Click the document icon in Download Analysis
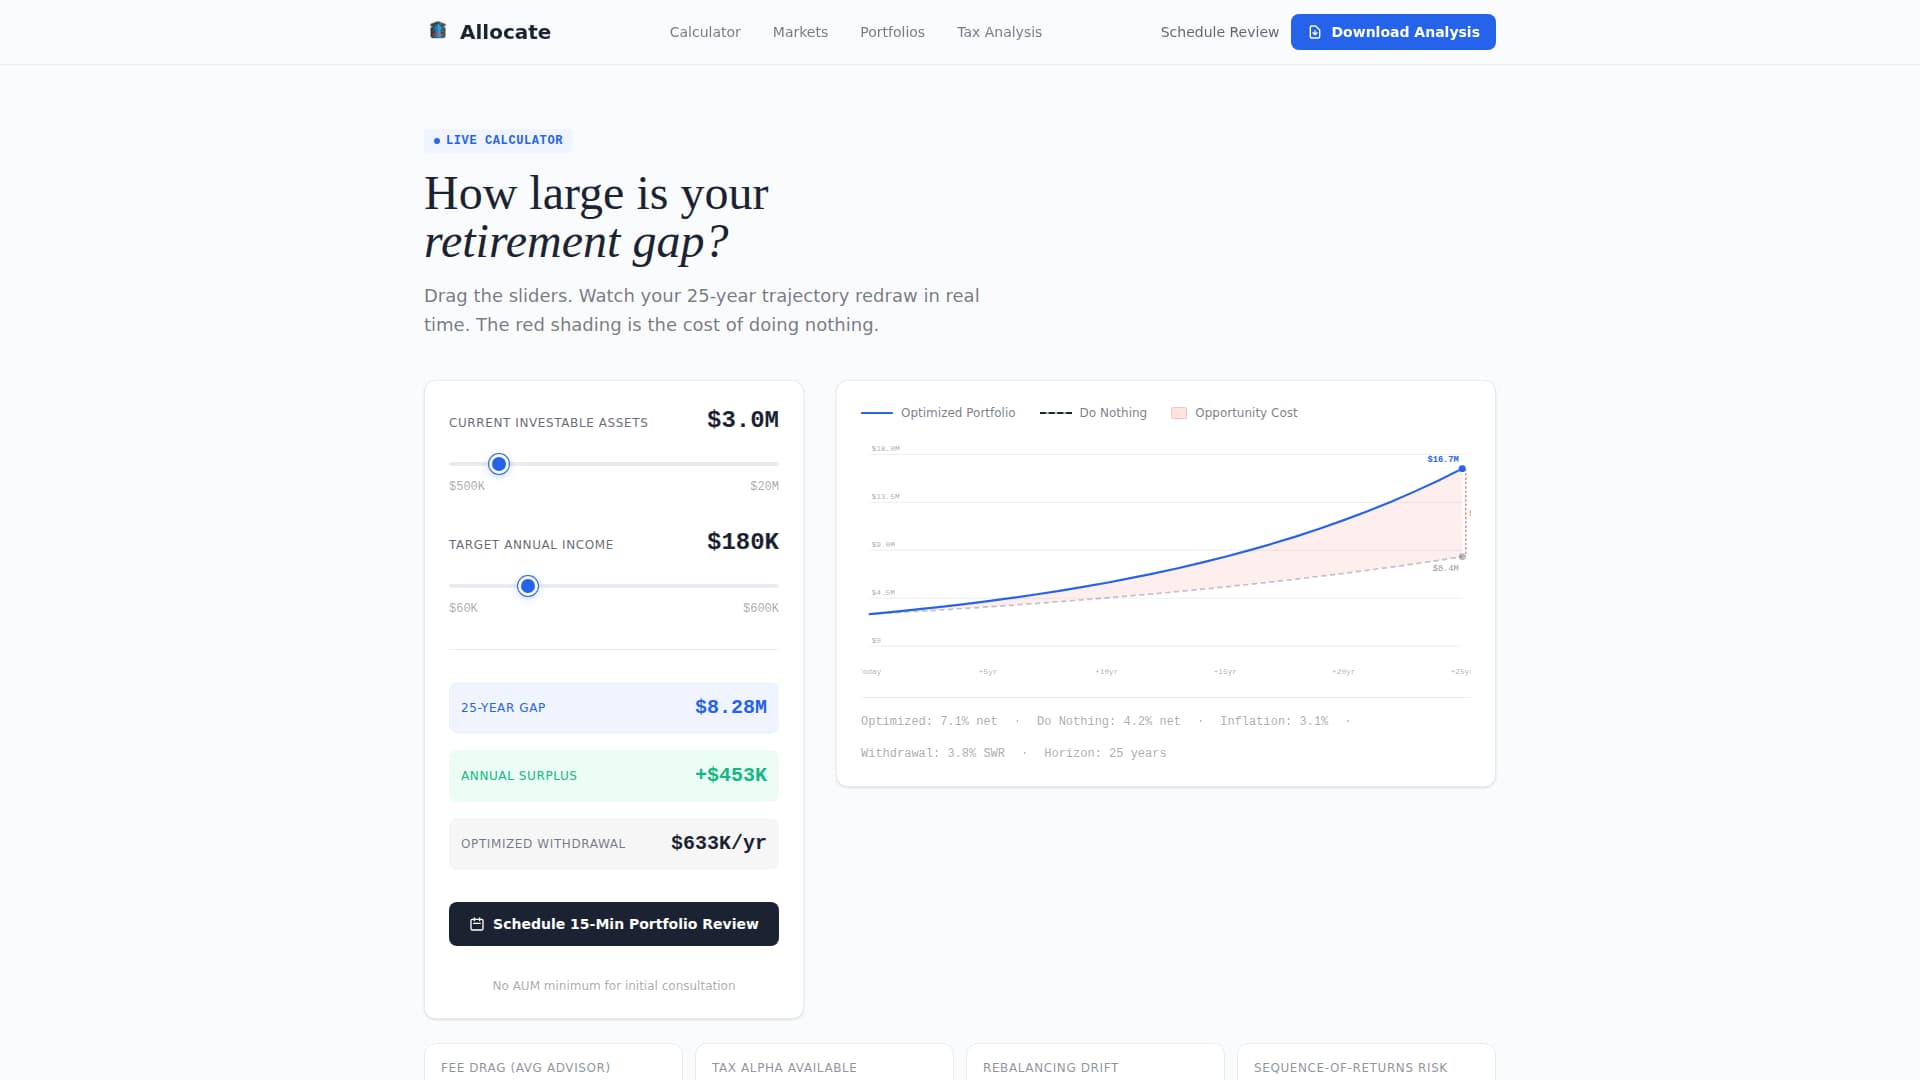 1315,32
